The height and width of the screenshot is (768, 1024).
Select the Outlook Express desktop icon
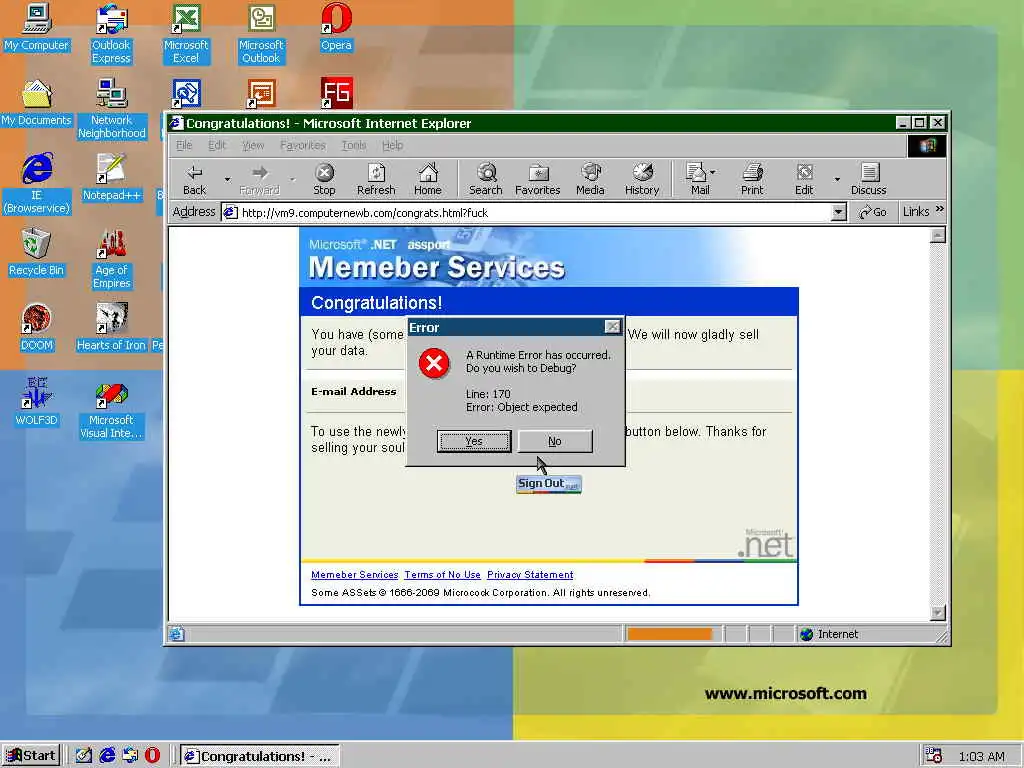pos(111,34)
